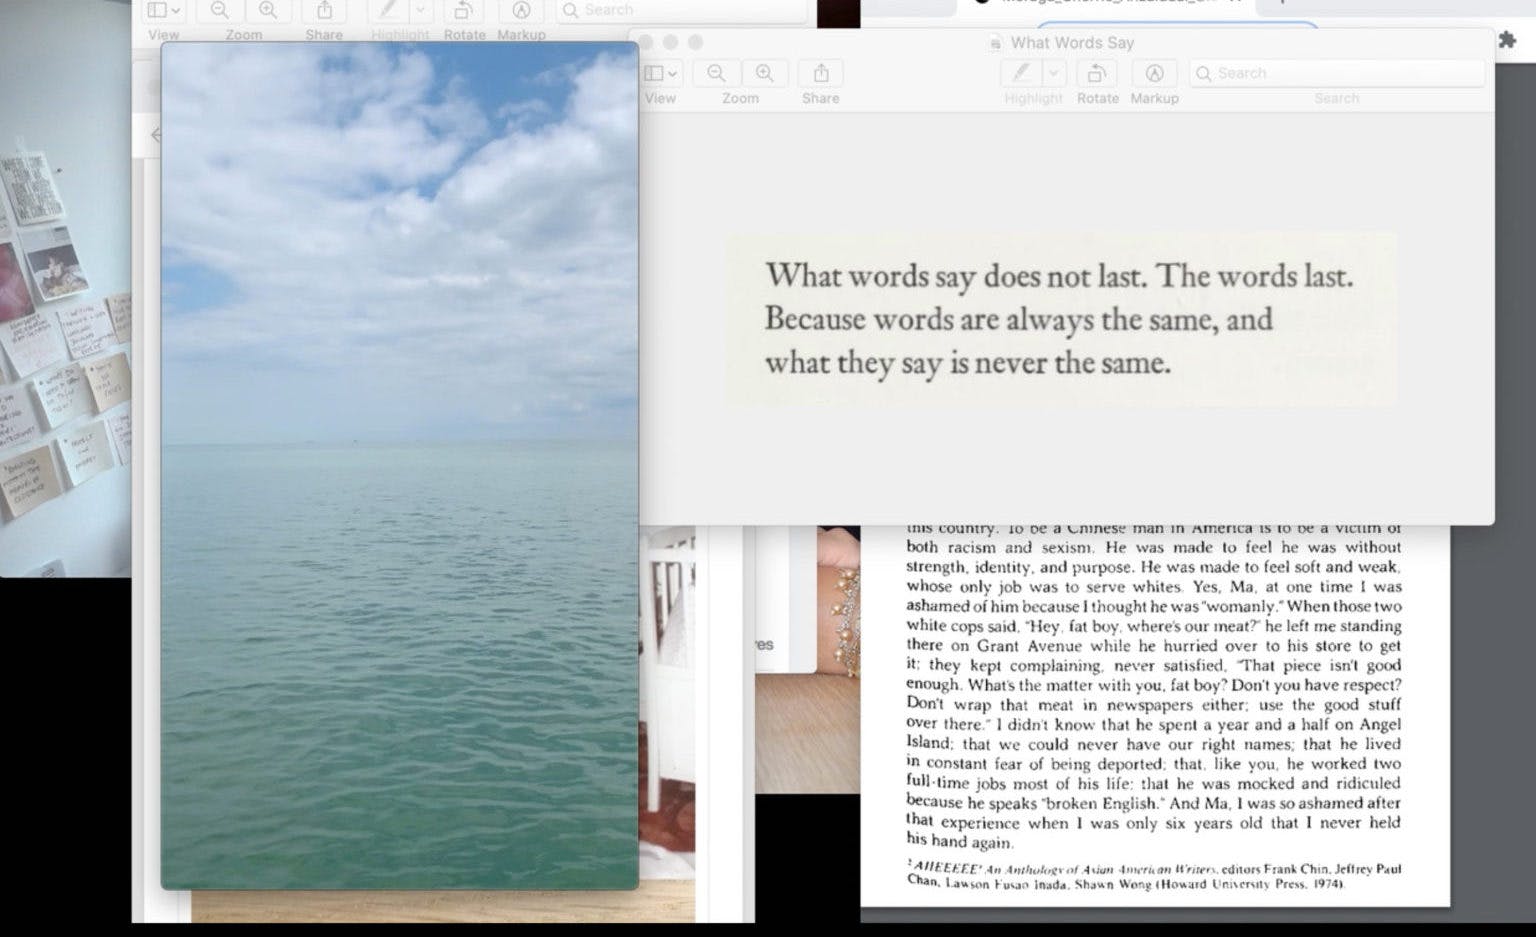The height and width of the screenshot is (937, 1536).
Task: Open View dropdown in the background Preview window
Action: 163,11
